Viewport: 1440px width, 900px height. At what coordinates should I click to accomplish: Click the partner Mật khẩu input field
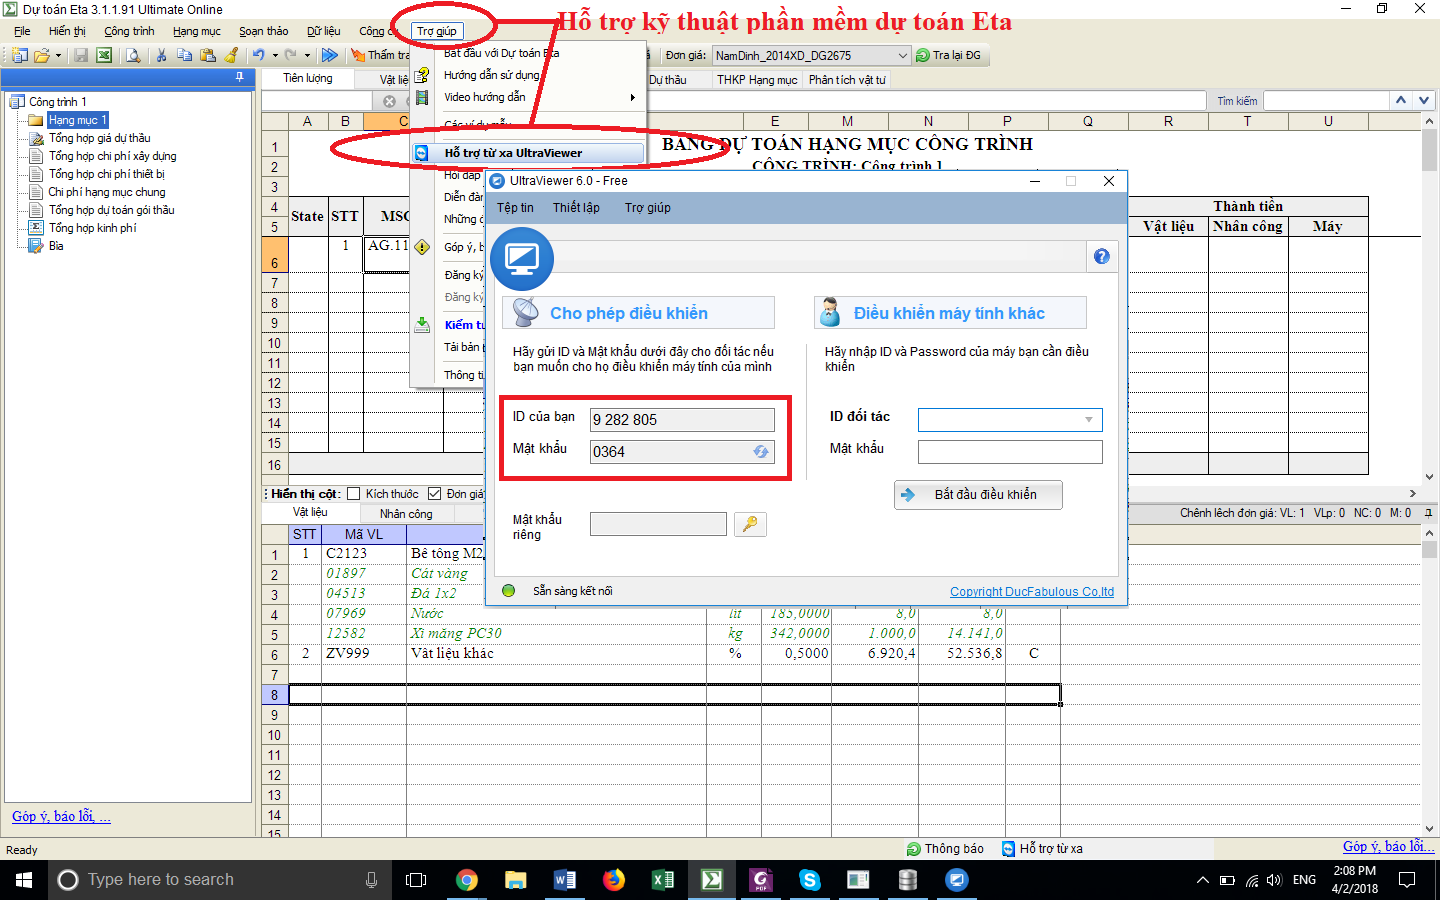coord(1010,452)
